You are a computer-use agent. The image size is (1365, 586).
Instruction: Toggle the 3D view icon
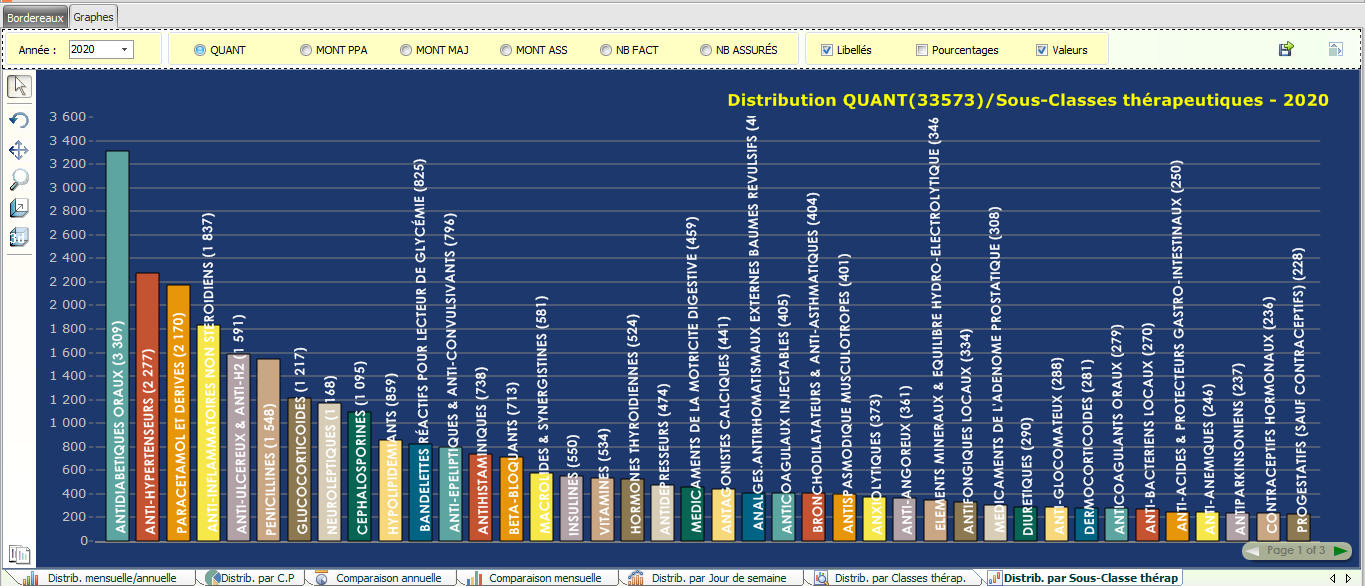[19, 237]
